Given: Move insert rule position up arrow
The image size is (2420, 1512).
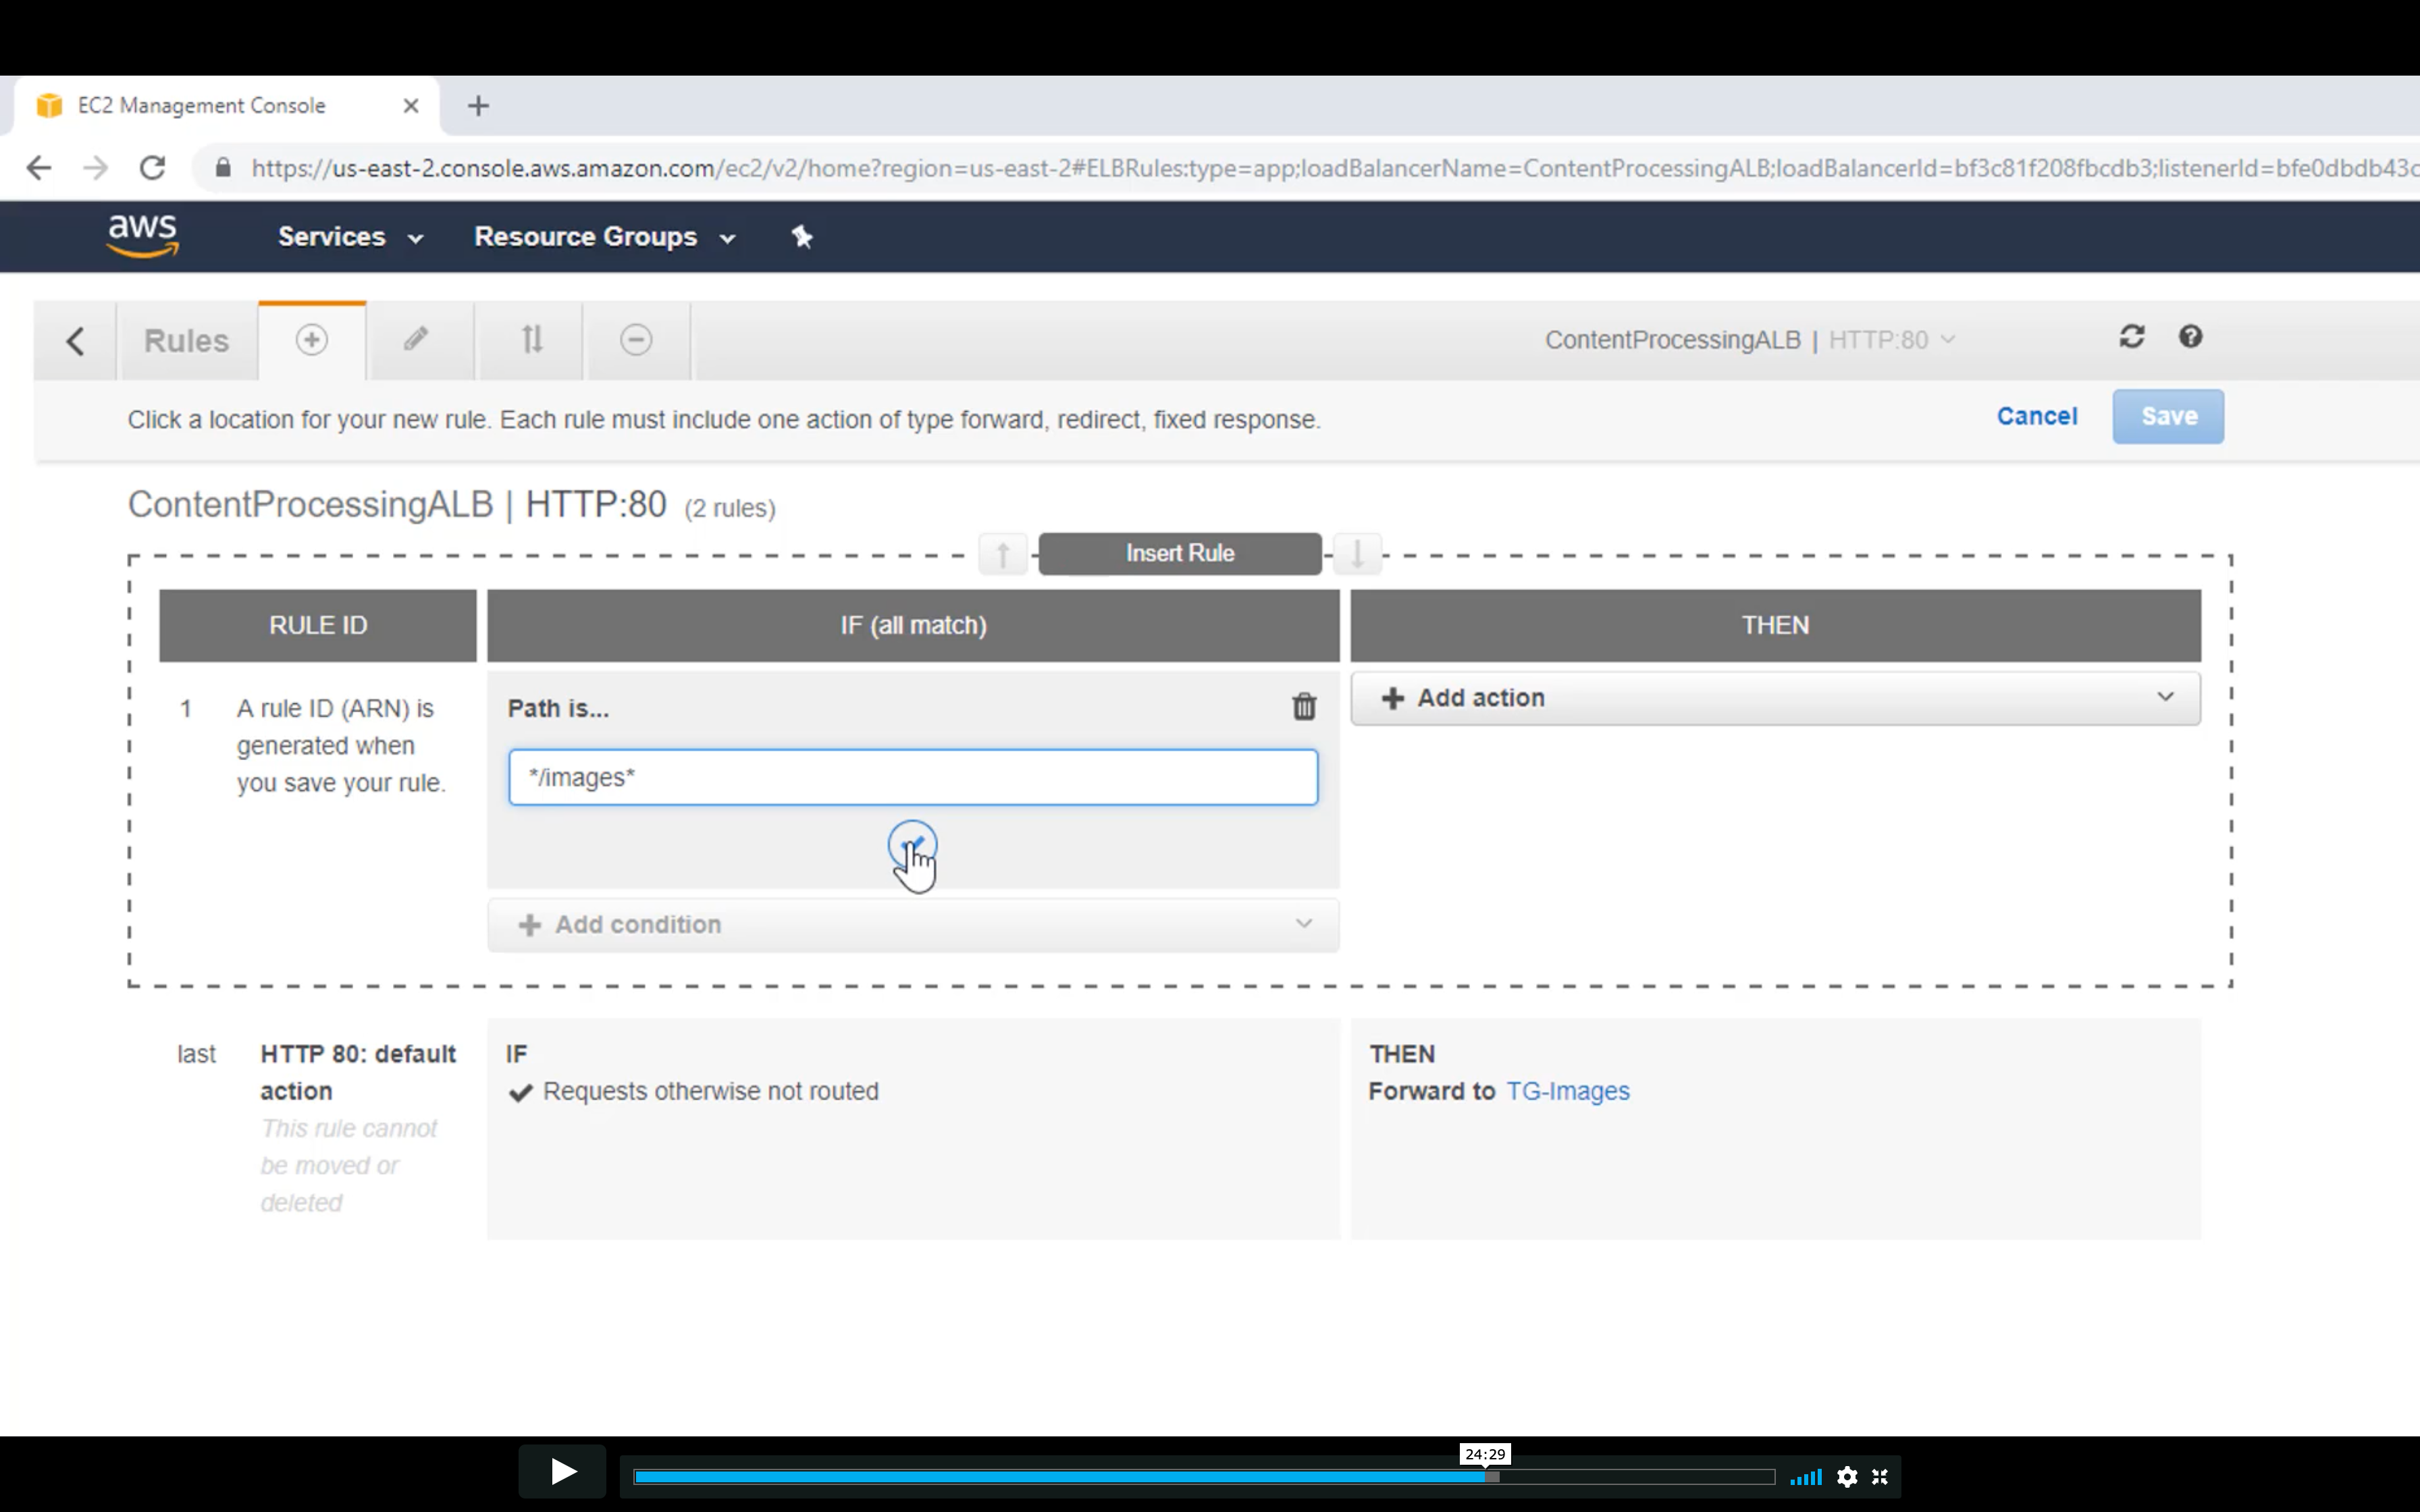Looking at the screenshot, I should (x=1003, y=553).
